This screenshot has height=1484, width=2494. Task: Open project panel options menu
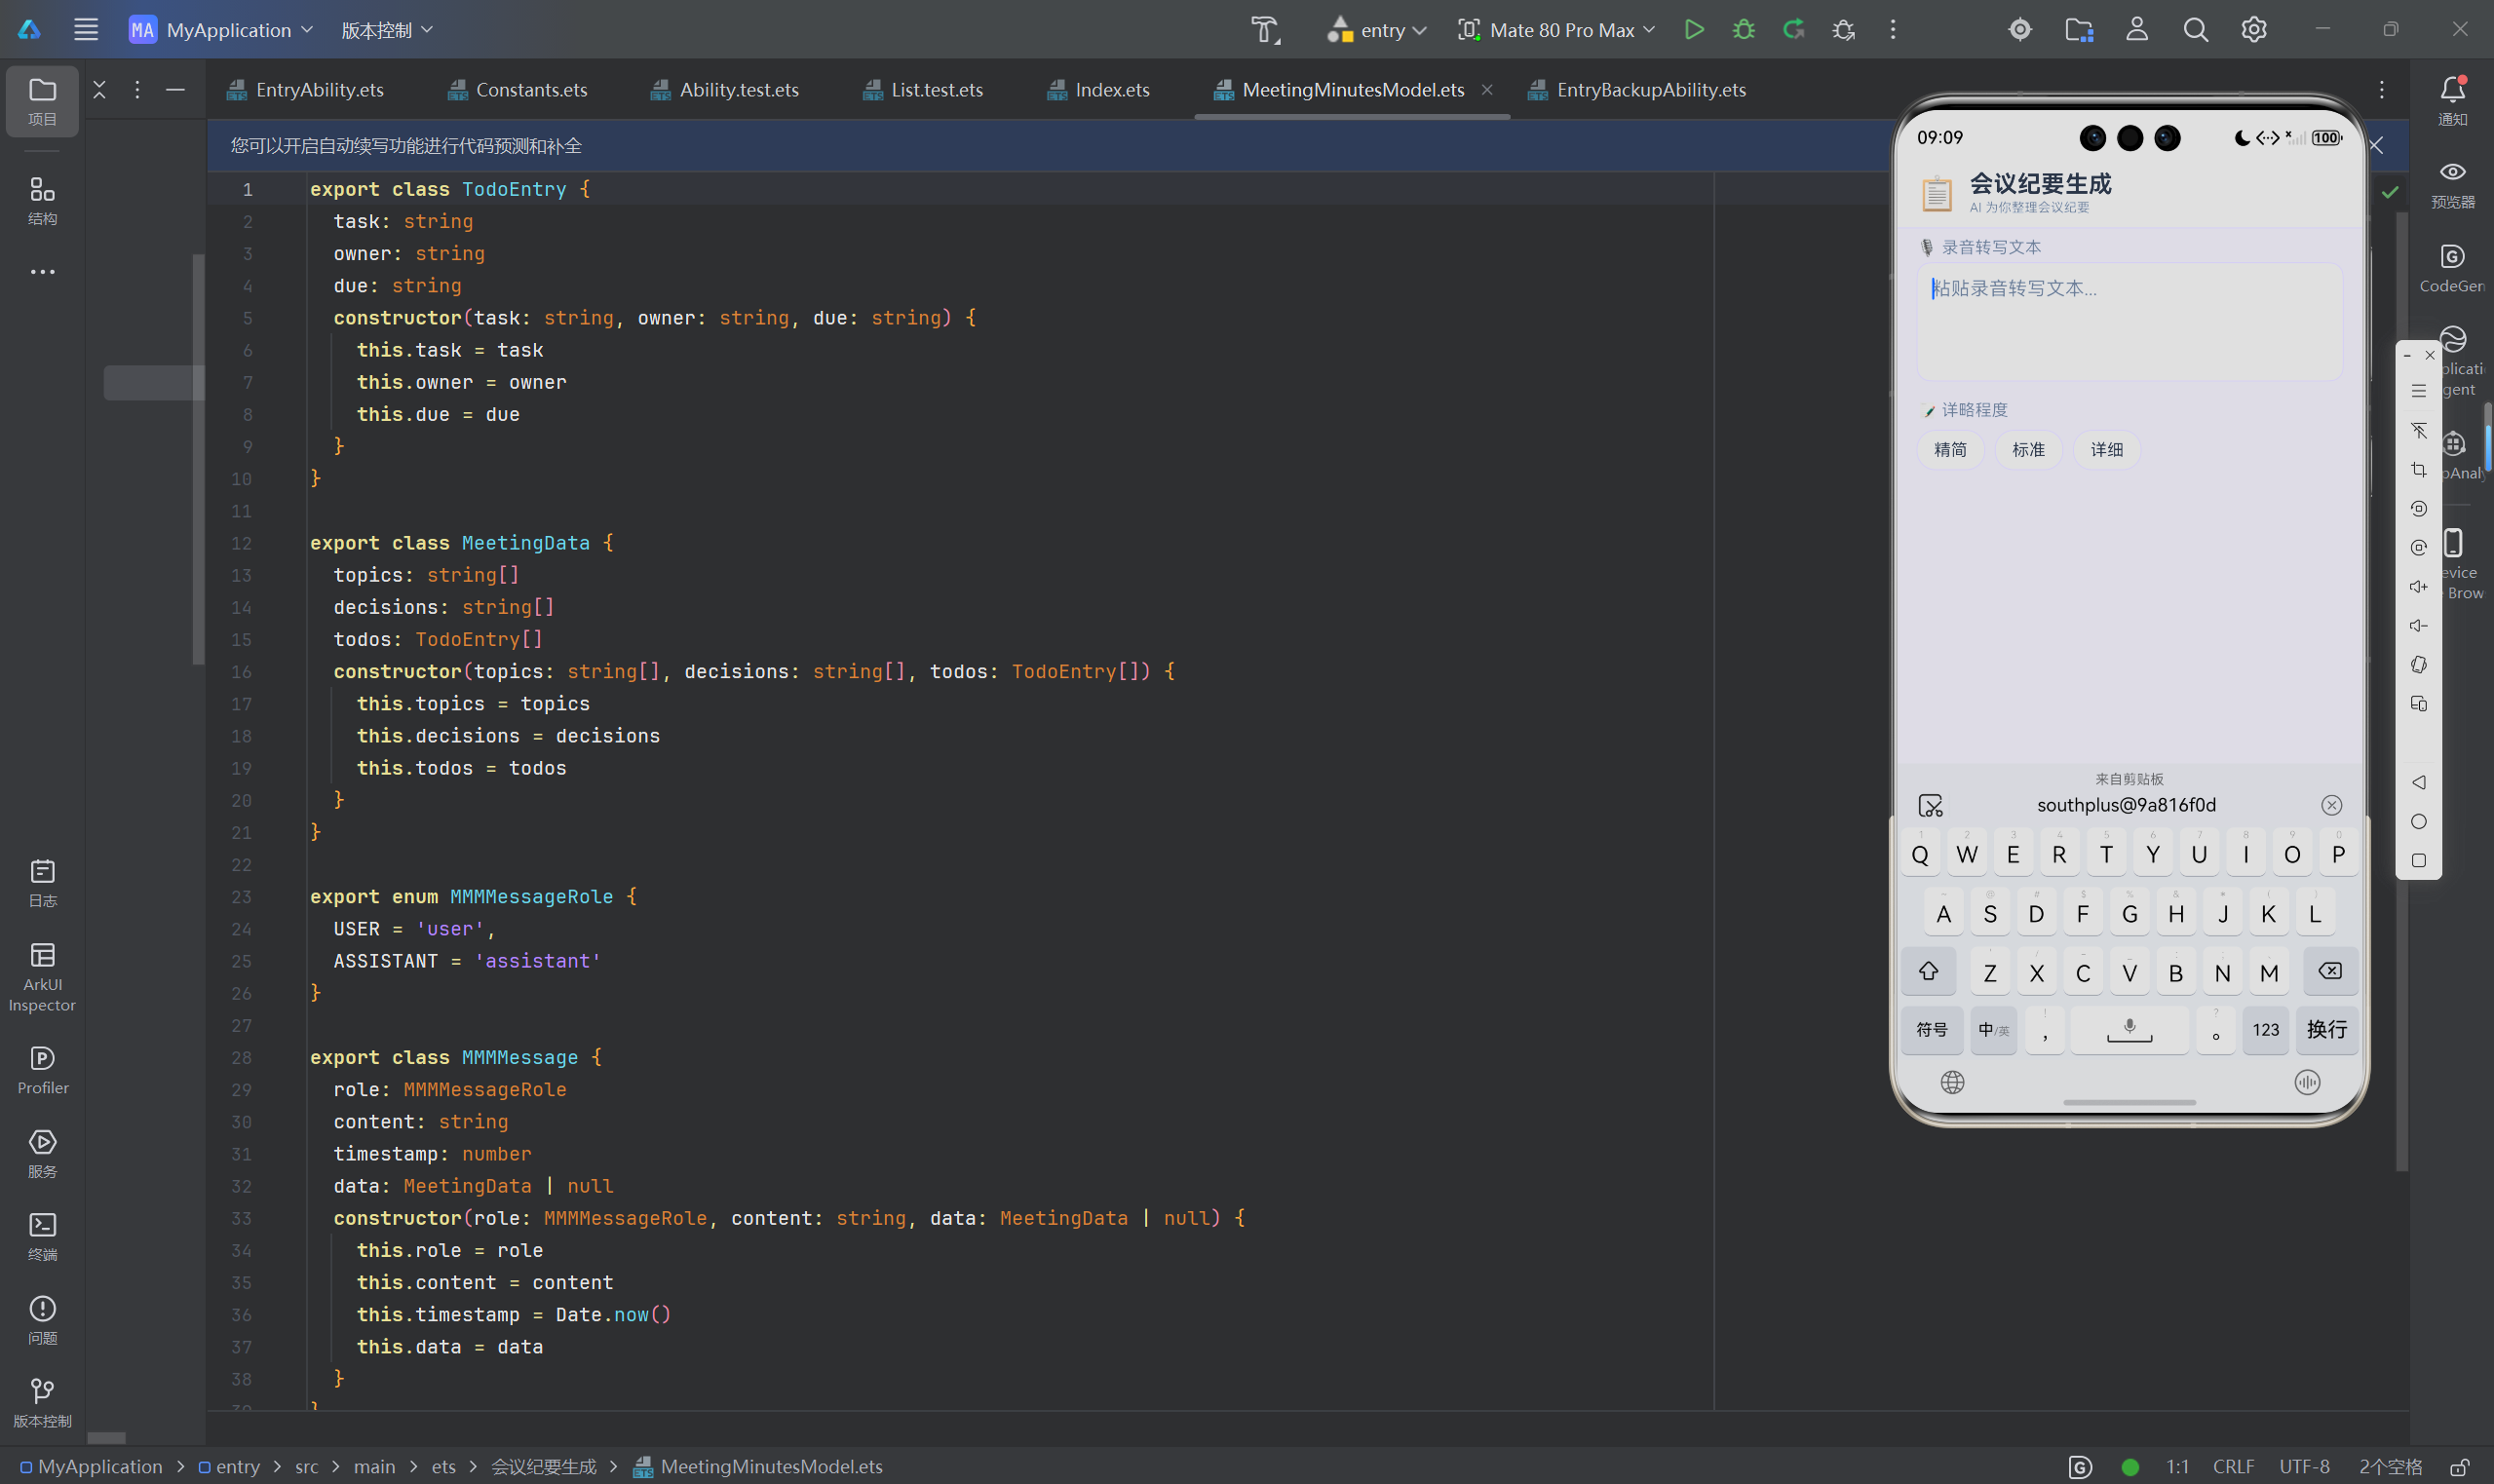pos(137,90)
